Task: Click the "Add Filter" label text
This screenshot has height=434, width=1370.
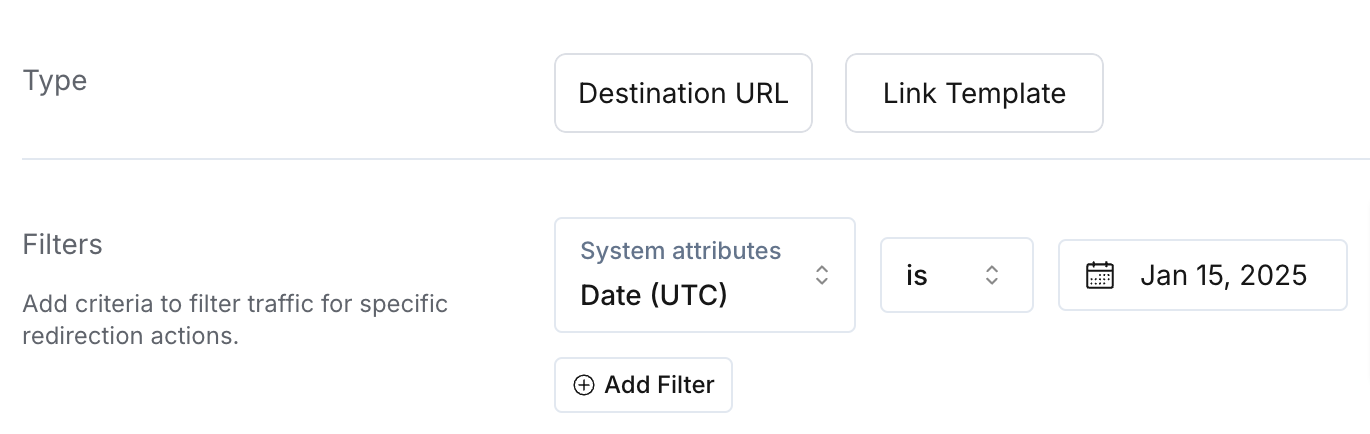Action: [x=659, y=385]
